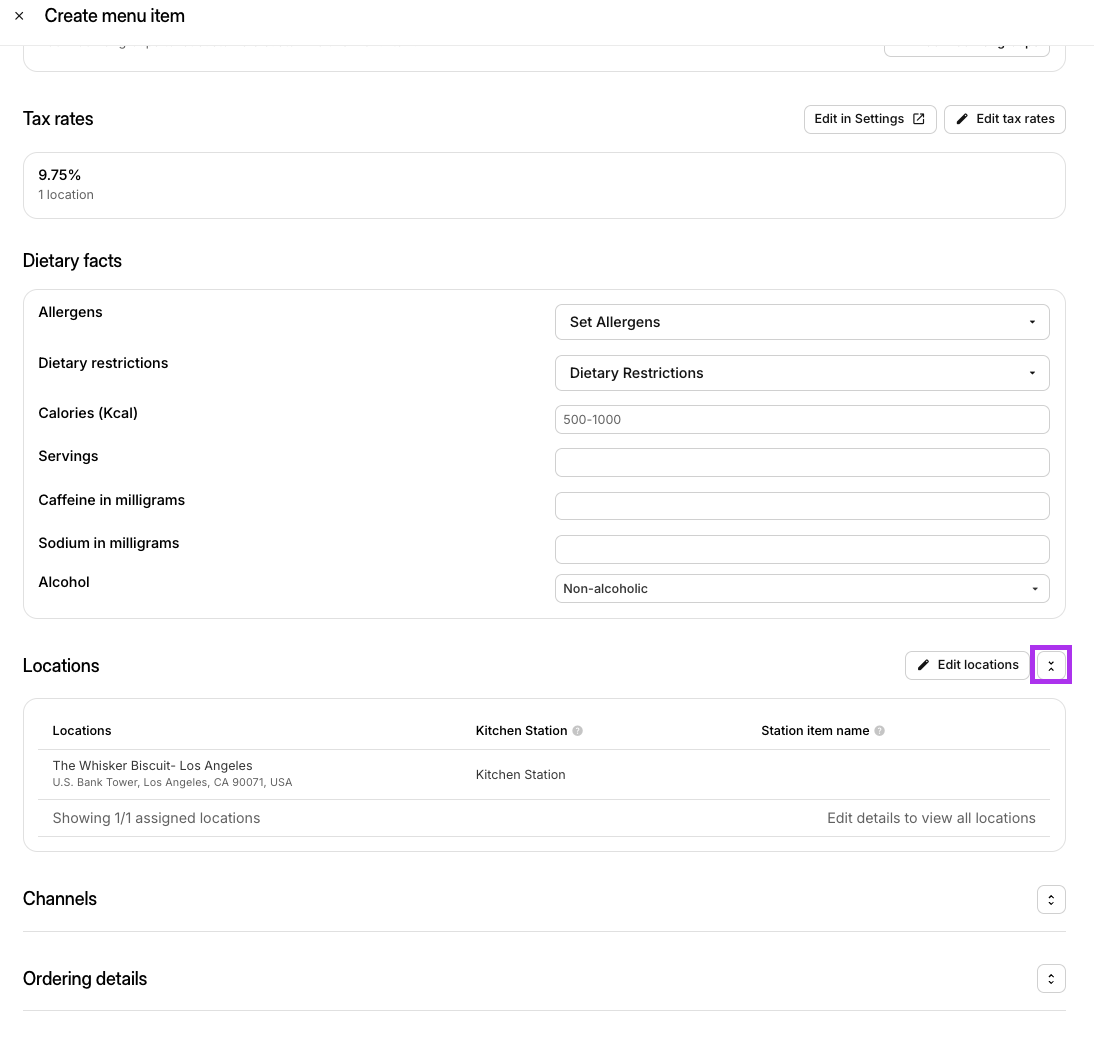Open the Dietary Restrictions dropdown
This screenshot has width=1094, height=1041.
(802, 373)
